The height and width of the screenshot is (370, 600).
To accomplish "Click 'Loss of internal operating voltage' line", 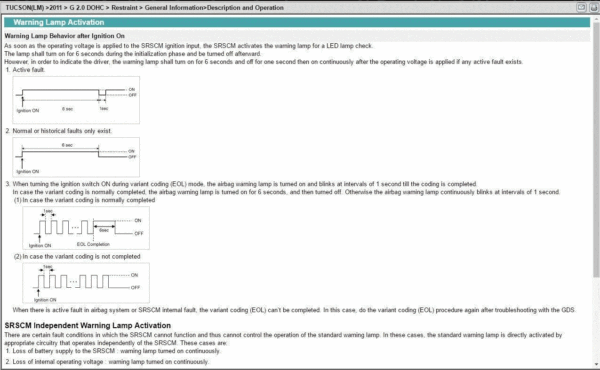I will [x=107, y=362].
